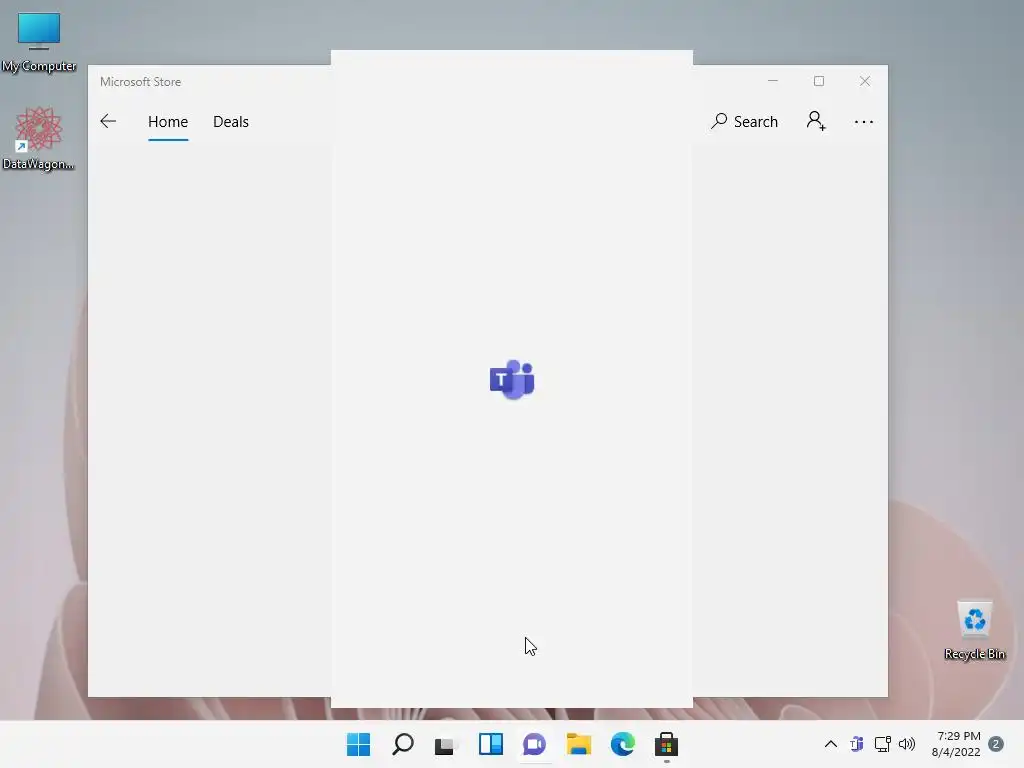
Task: Go back using Microsoft Store back arrow
Action: pyautogui.click(x=108, y=121)
